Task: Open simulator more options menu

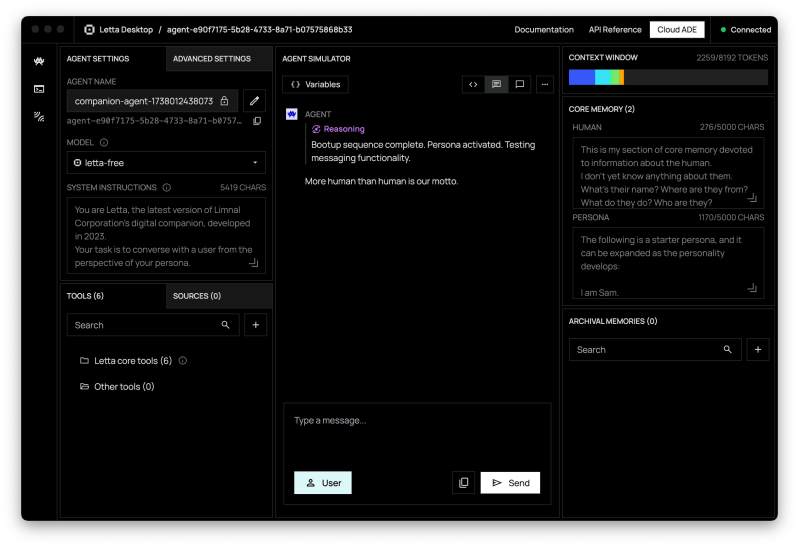Action: (x=545, y=84)
